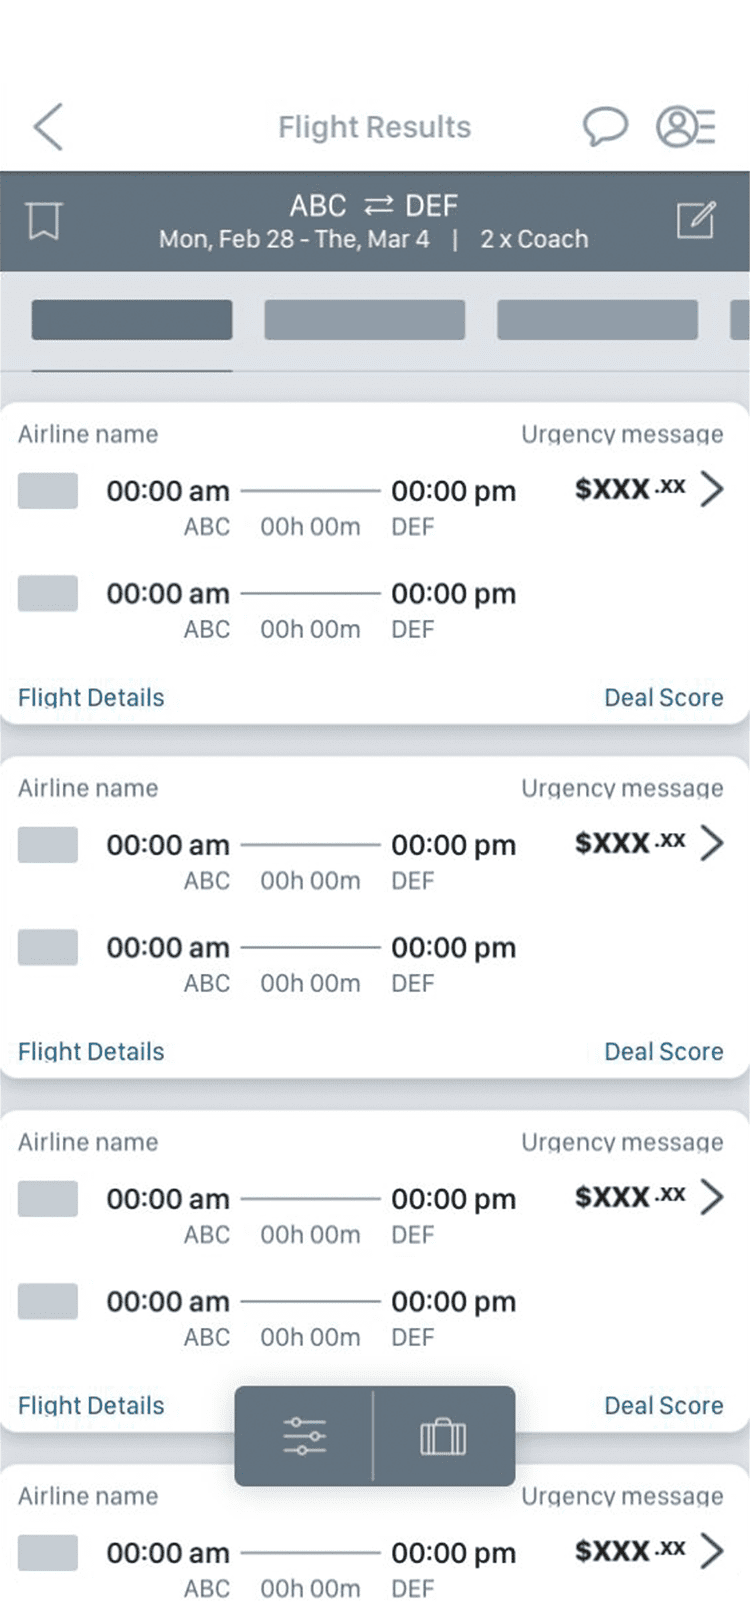
Task: Select the third placeholder tab
Action: tap(598, 320)
